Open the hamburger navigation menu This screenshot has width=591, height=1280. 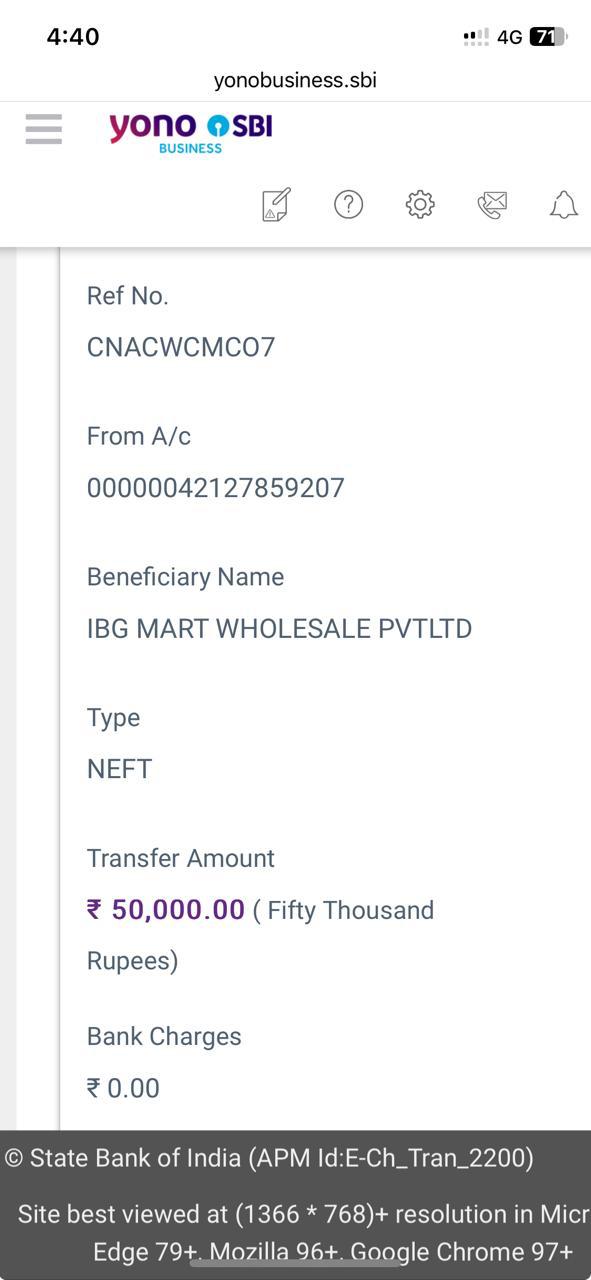44,129
